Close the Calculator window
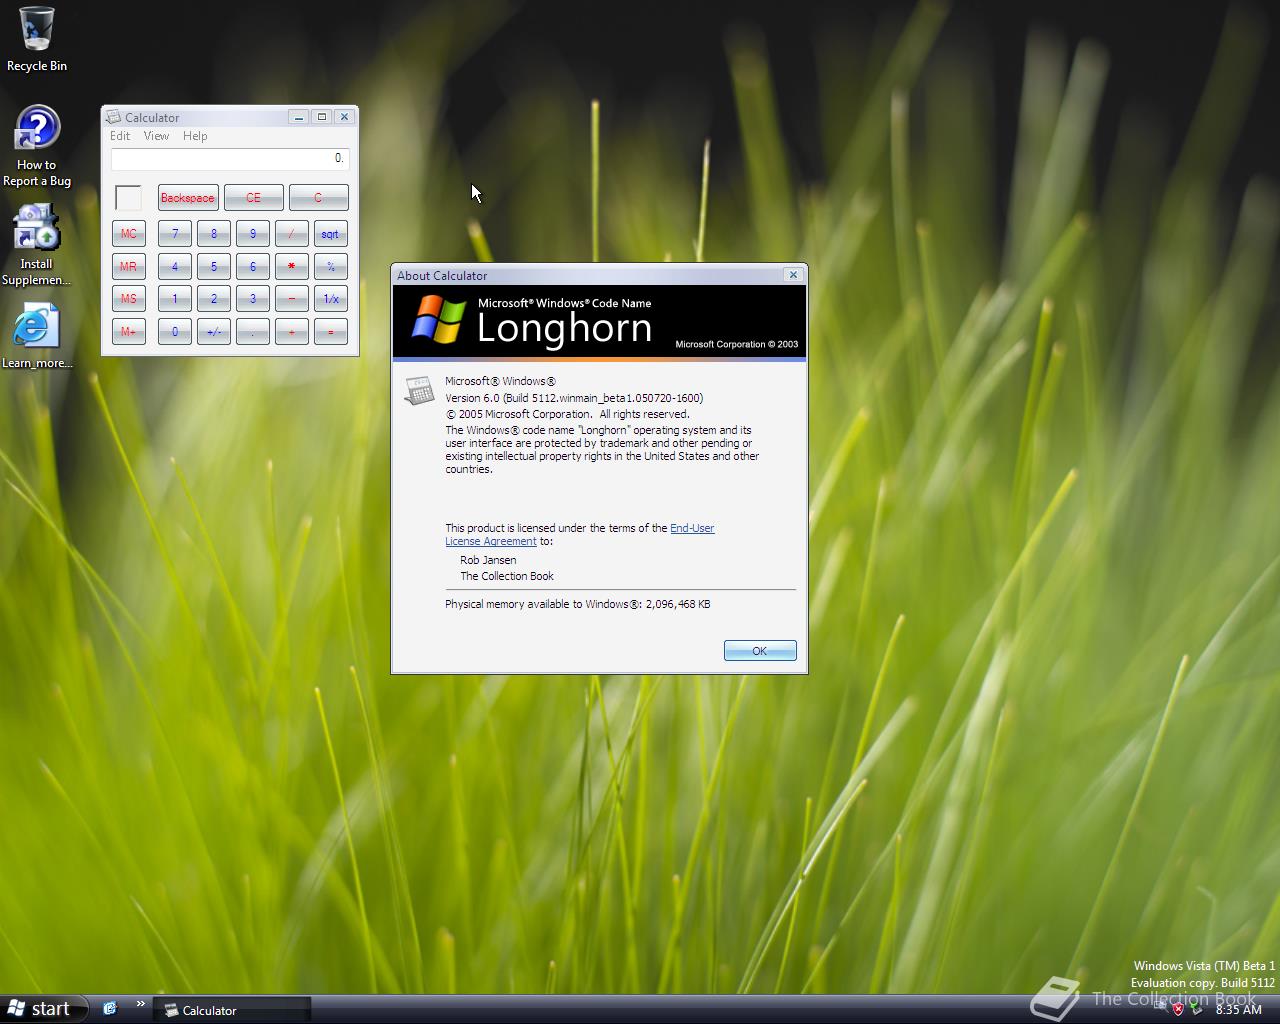The height and width of the screenshot is (1024, 1280). point(344,117)
